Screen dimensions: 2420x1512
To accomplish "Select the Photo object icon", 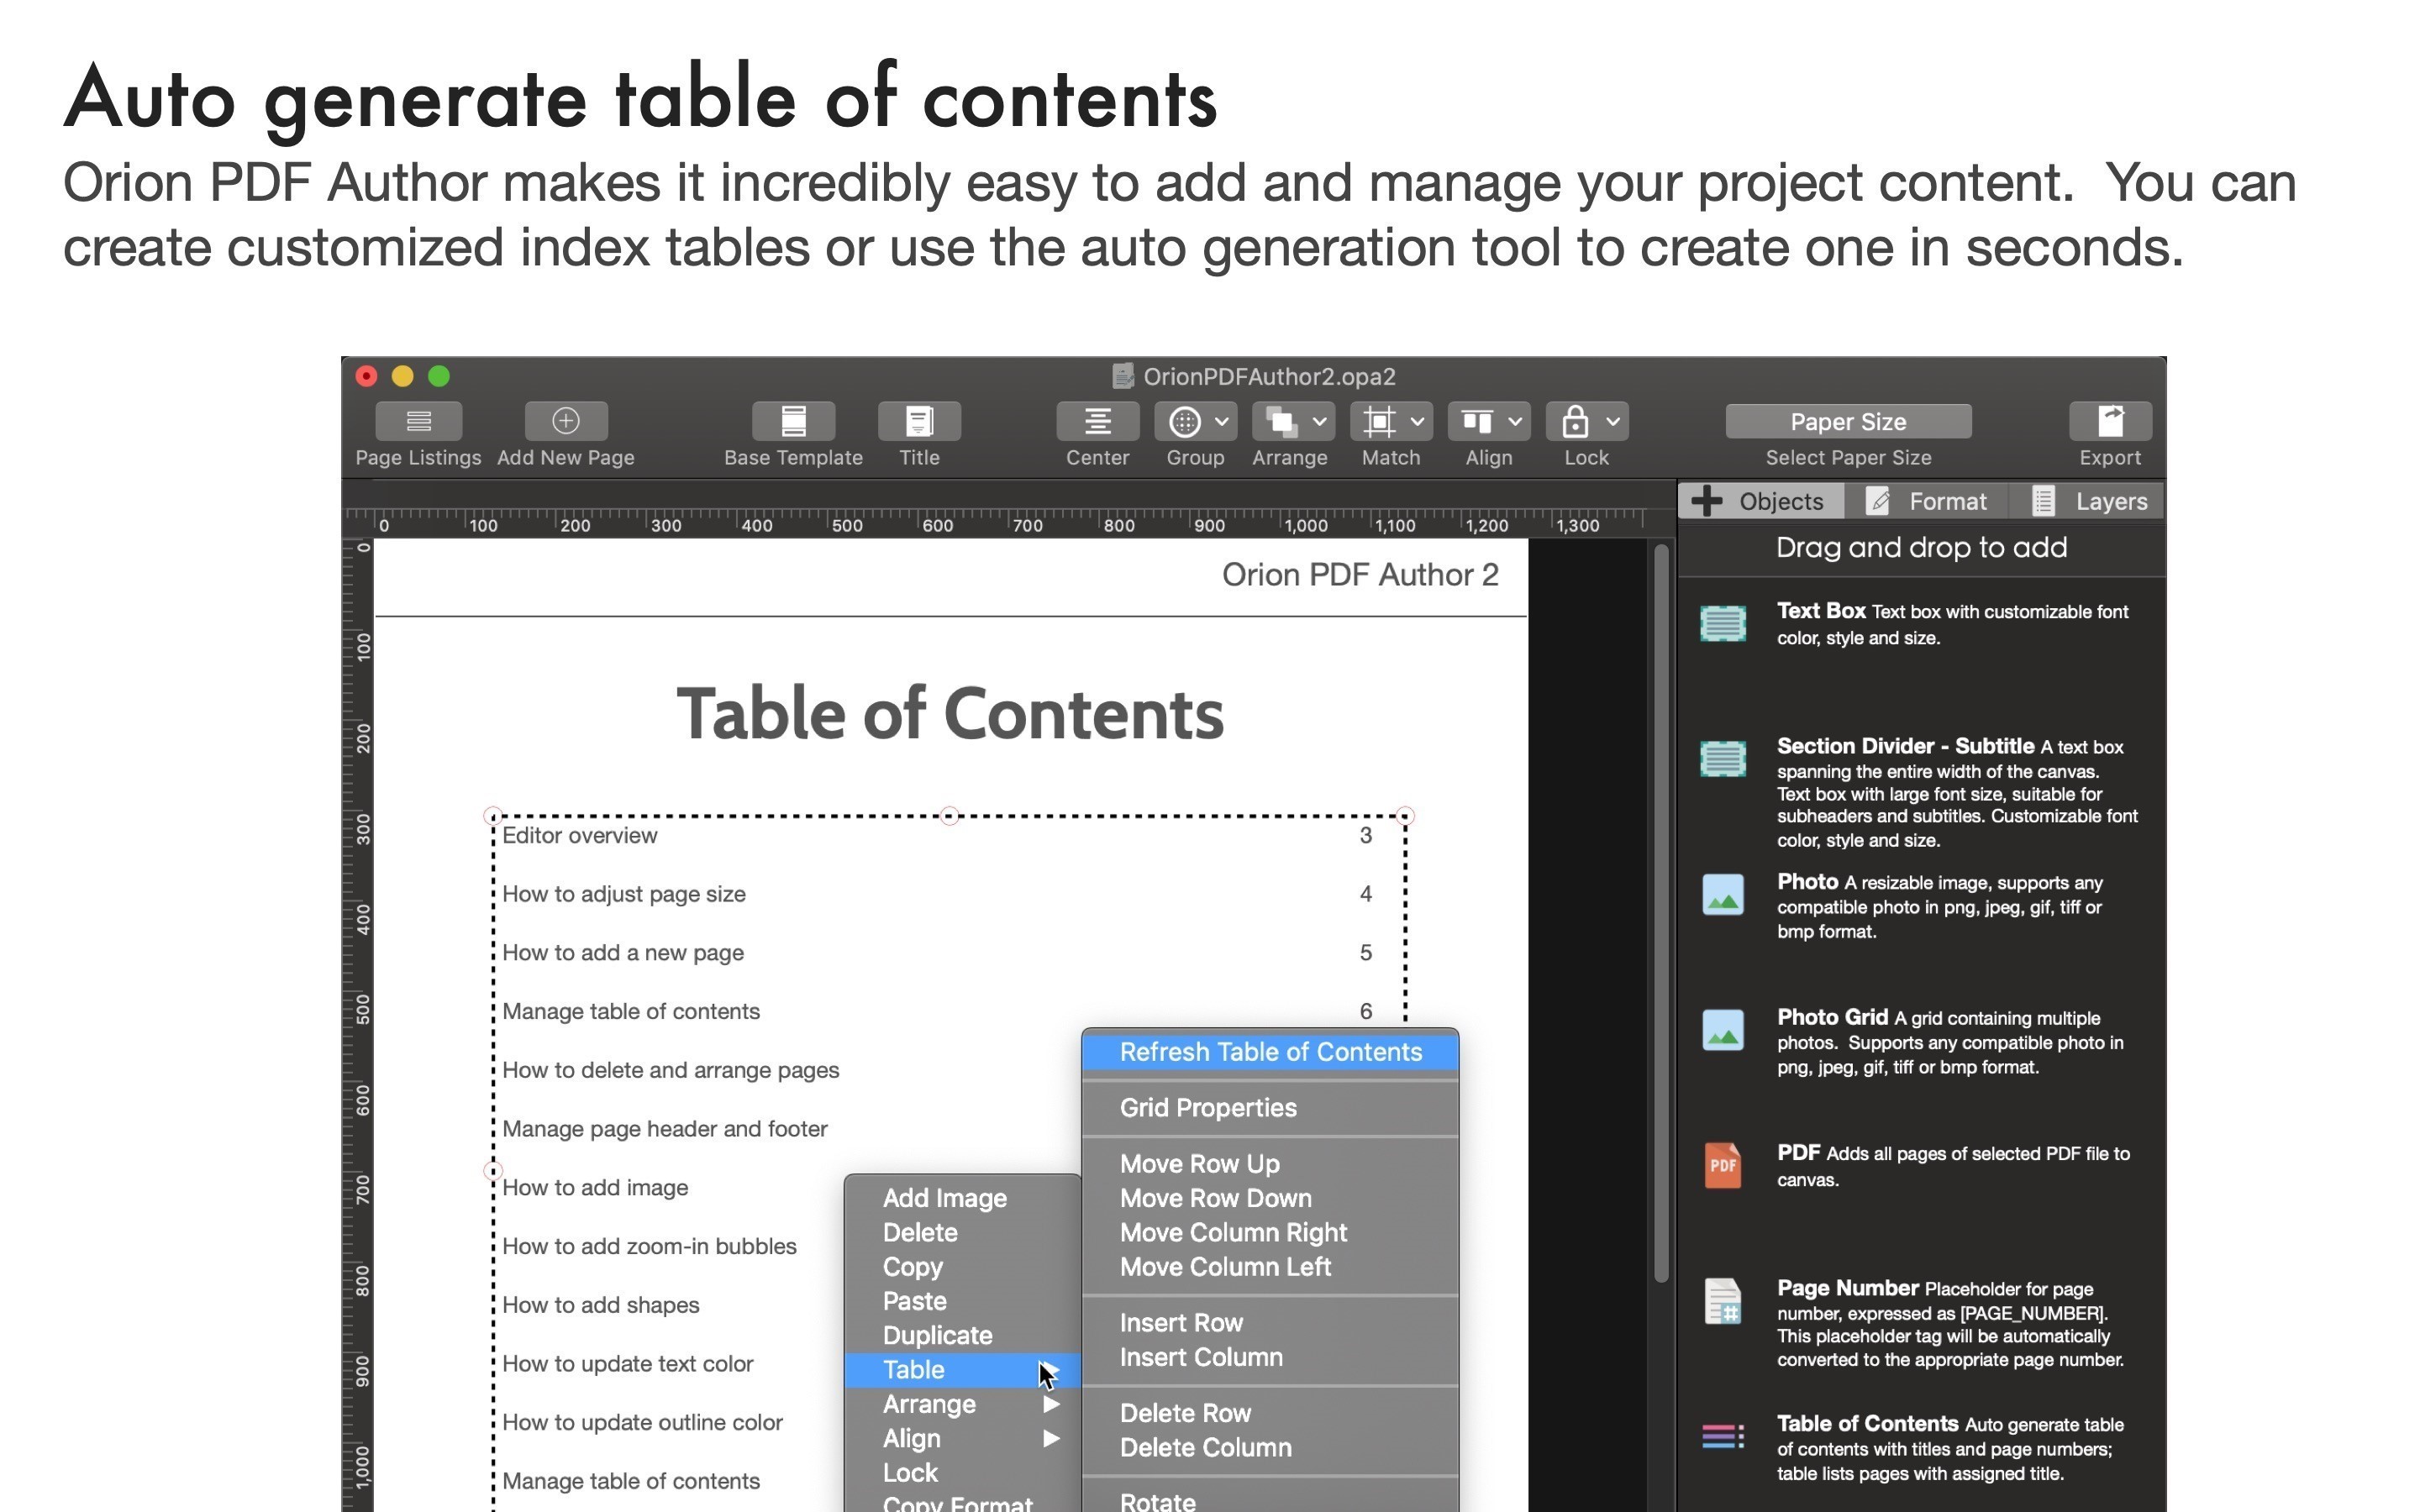I will click(x=1722, y=894).
